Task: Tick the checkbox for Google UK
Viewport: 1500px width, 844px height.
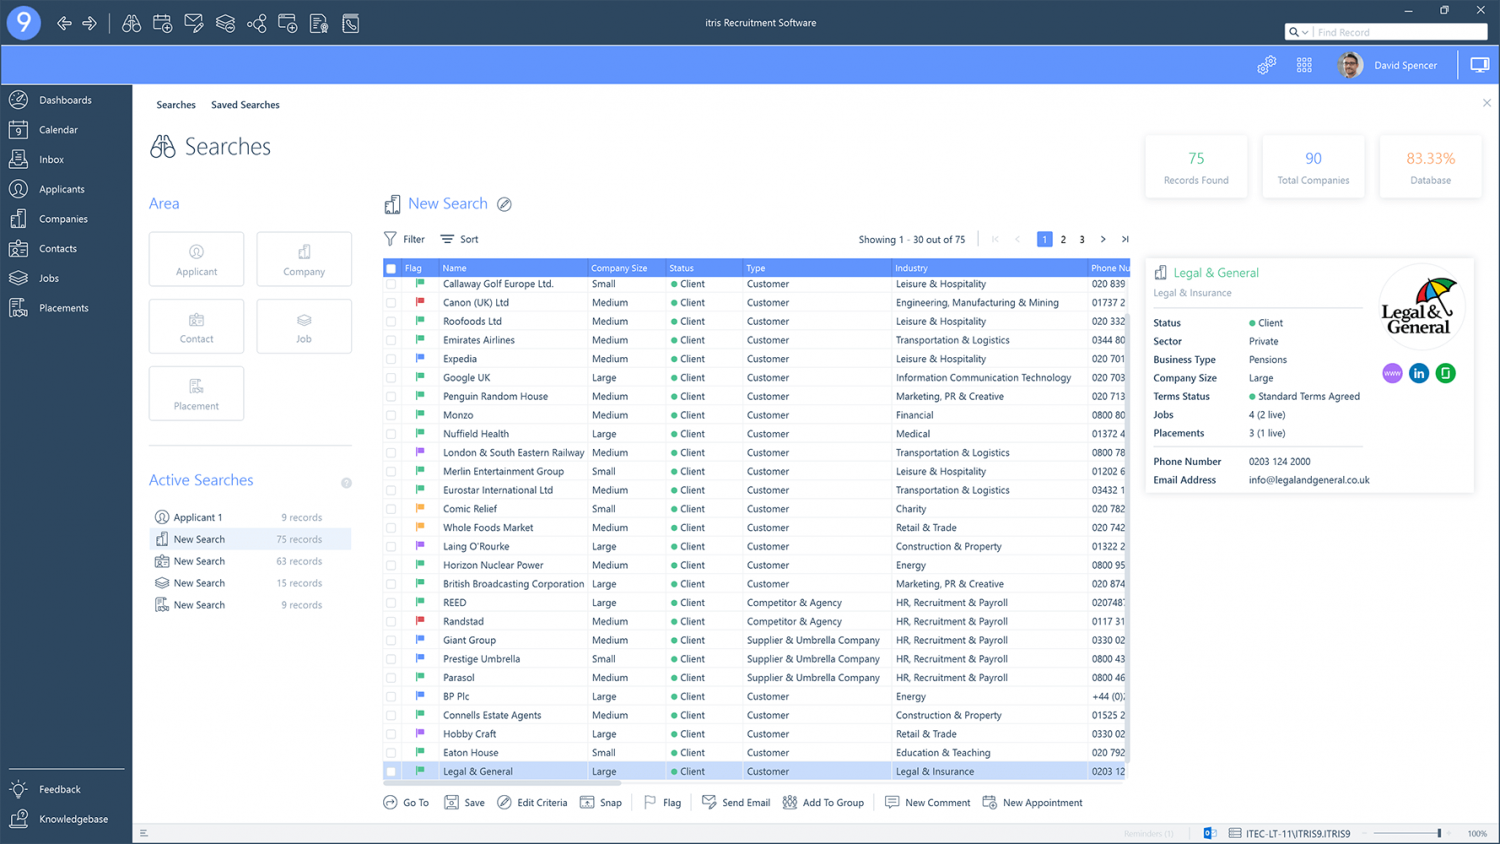Action: tap(391, 378)
